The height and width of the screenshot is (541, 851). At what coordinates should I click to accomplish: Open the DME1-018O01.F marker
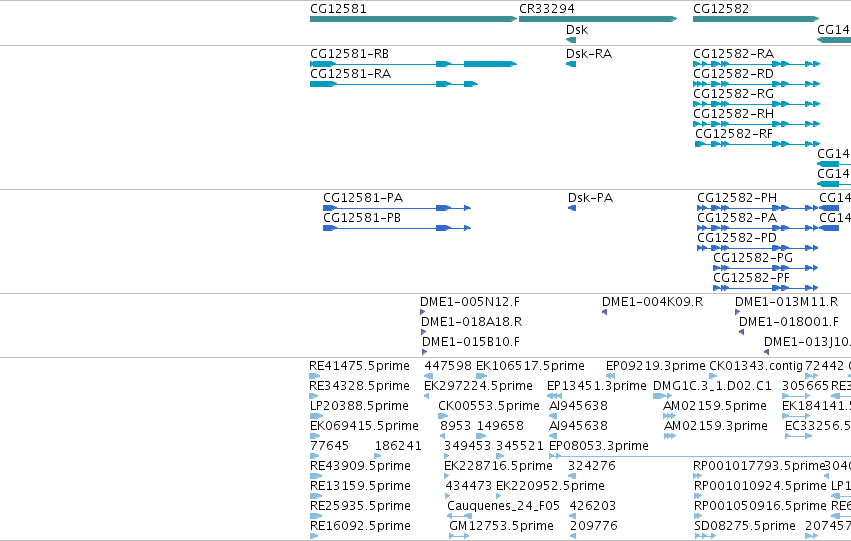pos(741,332)
